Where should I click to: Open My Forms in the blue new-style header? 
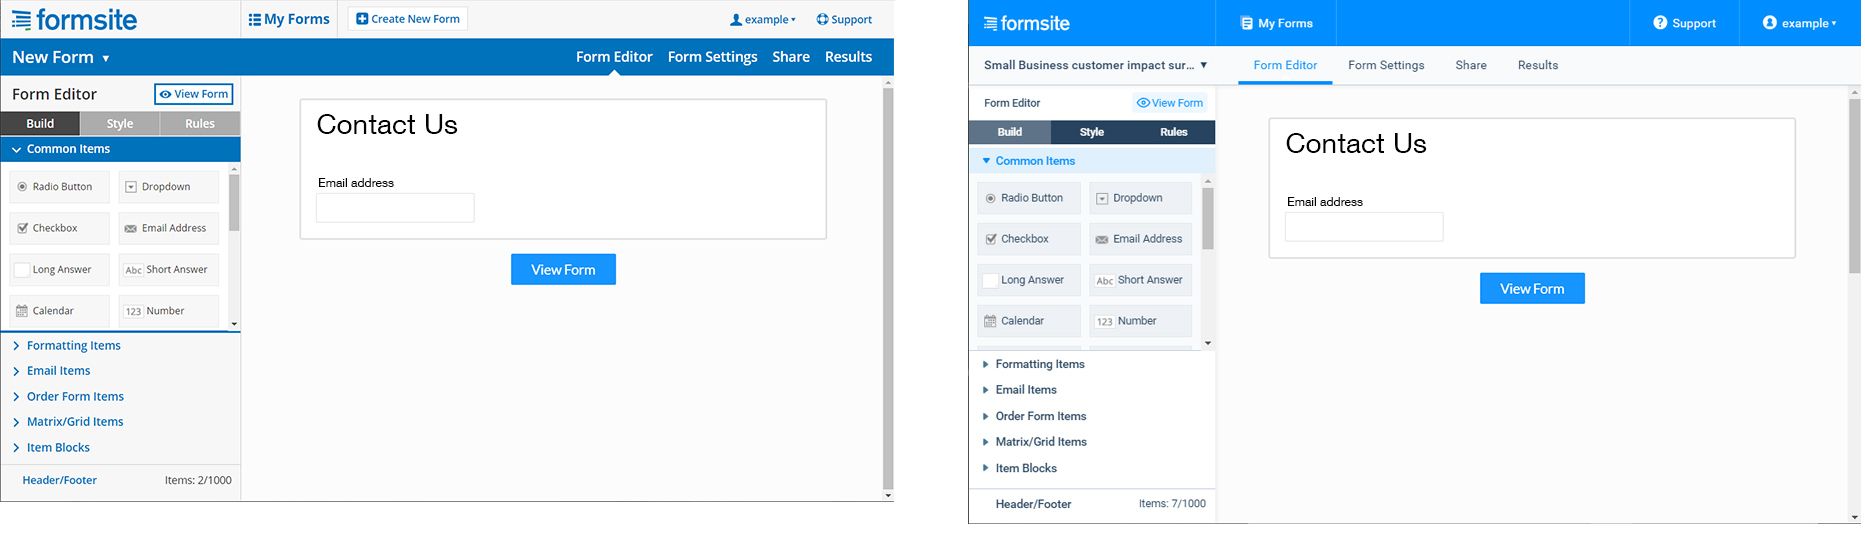1276,23
